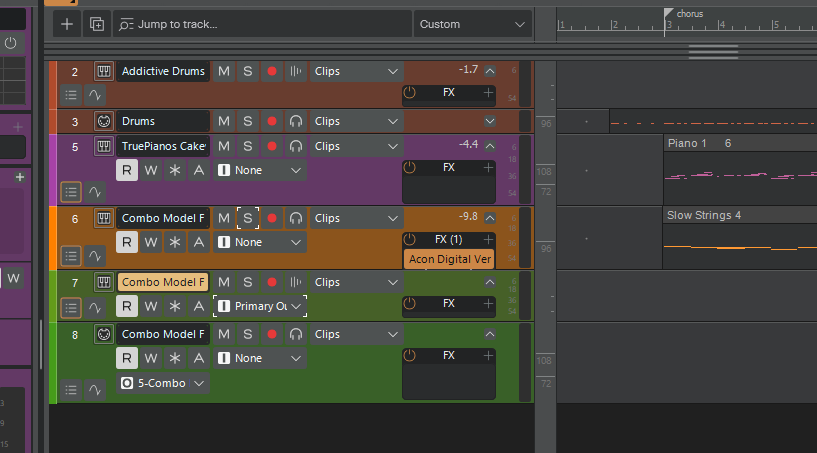Image resolution: width=817 pixels, height=453 pixels.
Task: Click the automation lanes icon on track 8
Action: click(95, 384)
